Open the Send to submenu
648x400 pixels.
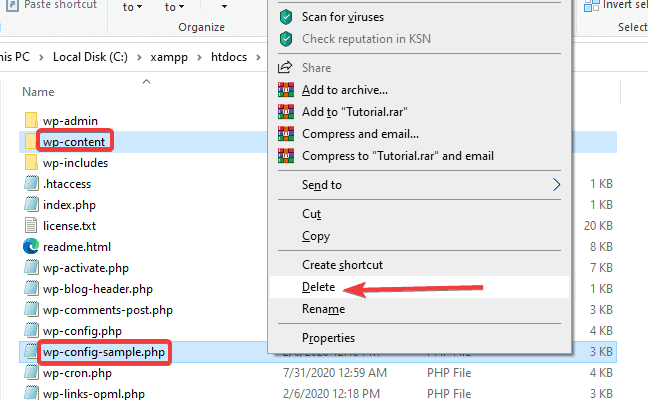(419, 185)
